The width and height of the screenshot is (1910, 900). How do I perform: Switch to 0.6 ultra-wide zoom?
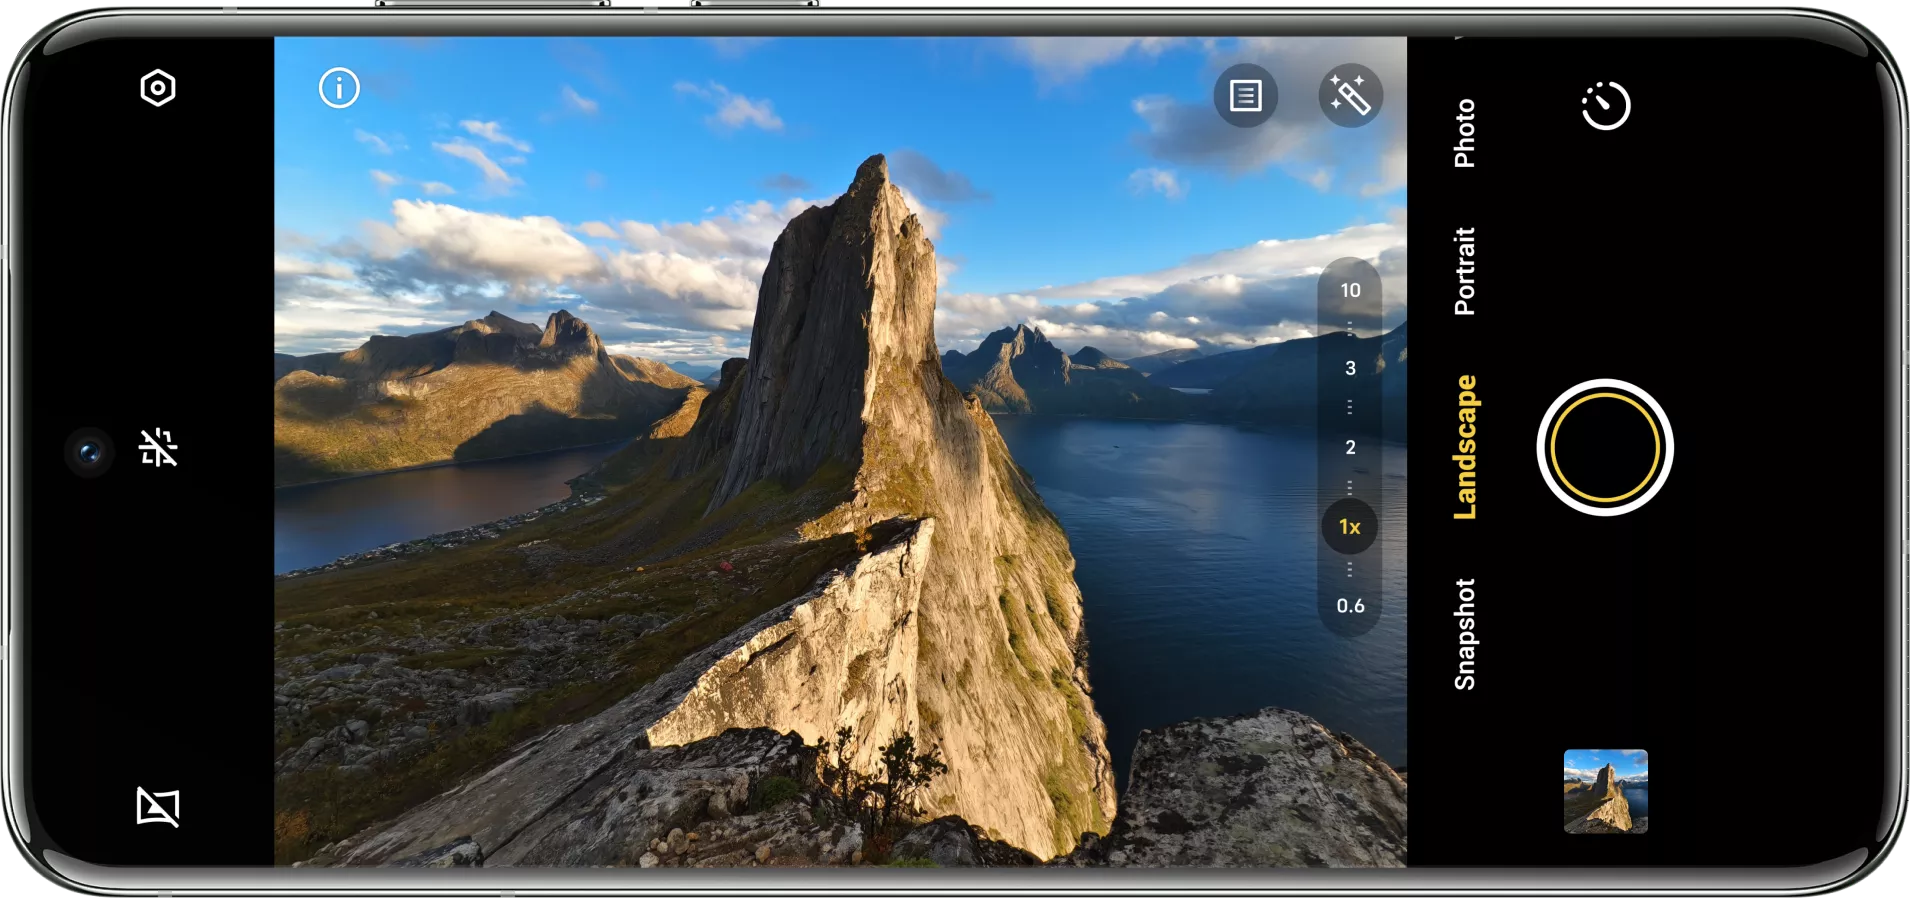(x=1350, y=605)
